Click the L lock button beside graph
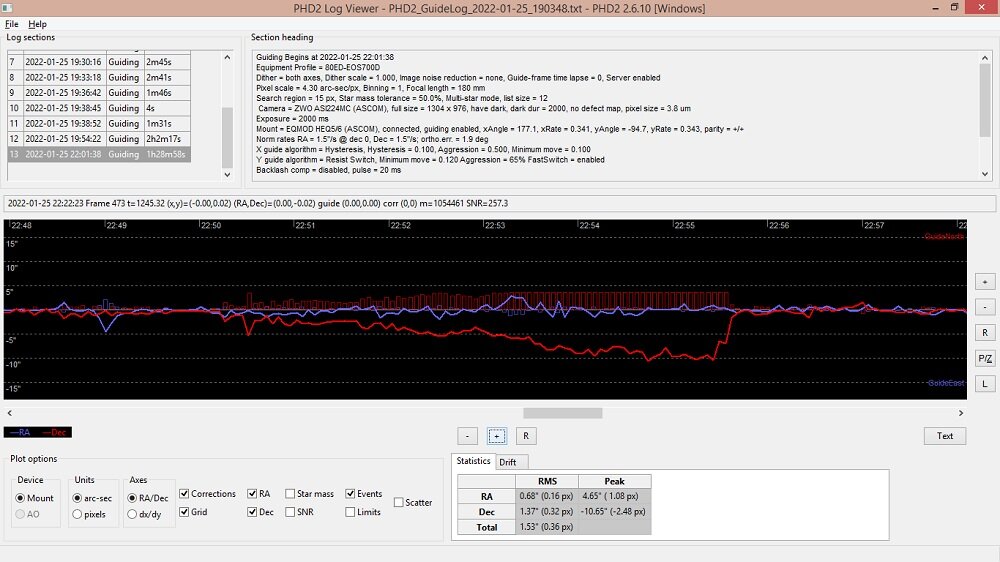The width and height of the screenshot is (1000, 562). pos(985,383)
